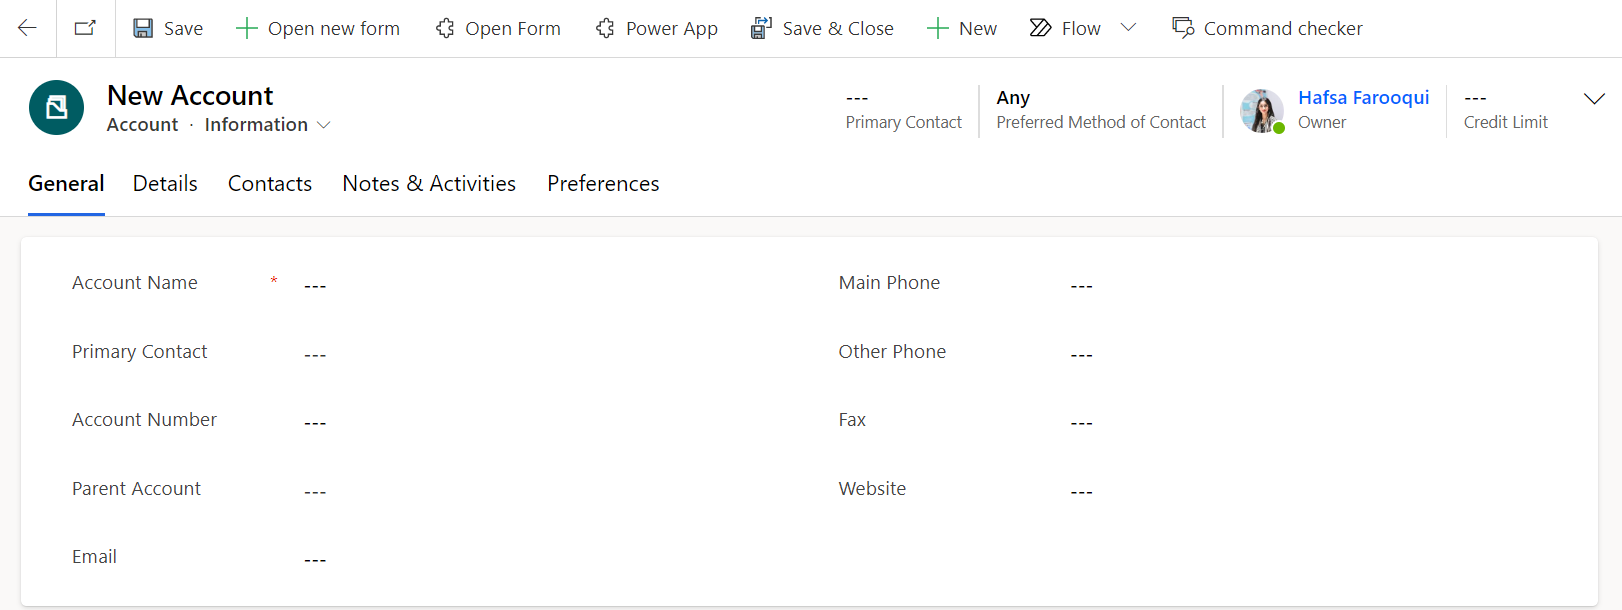
Task: Open record in new window icon
Action: click(x=84, y=27)
